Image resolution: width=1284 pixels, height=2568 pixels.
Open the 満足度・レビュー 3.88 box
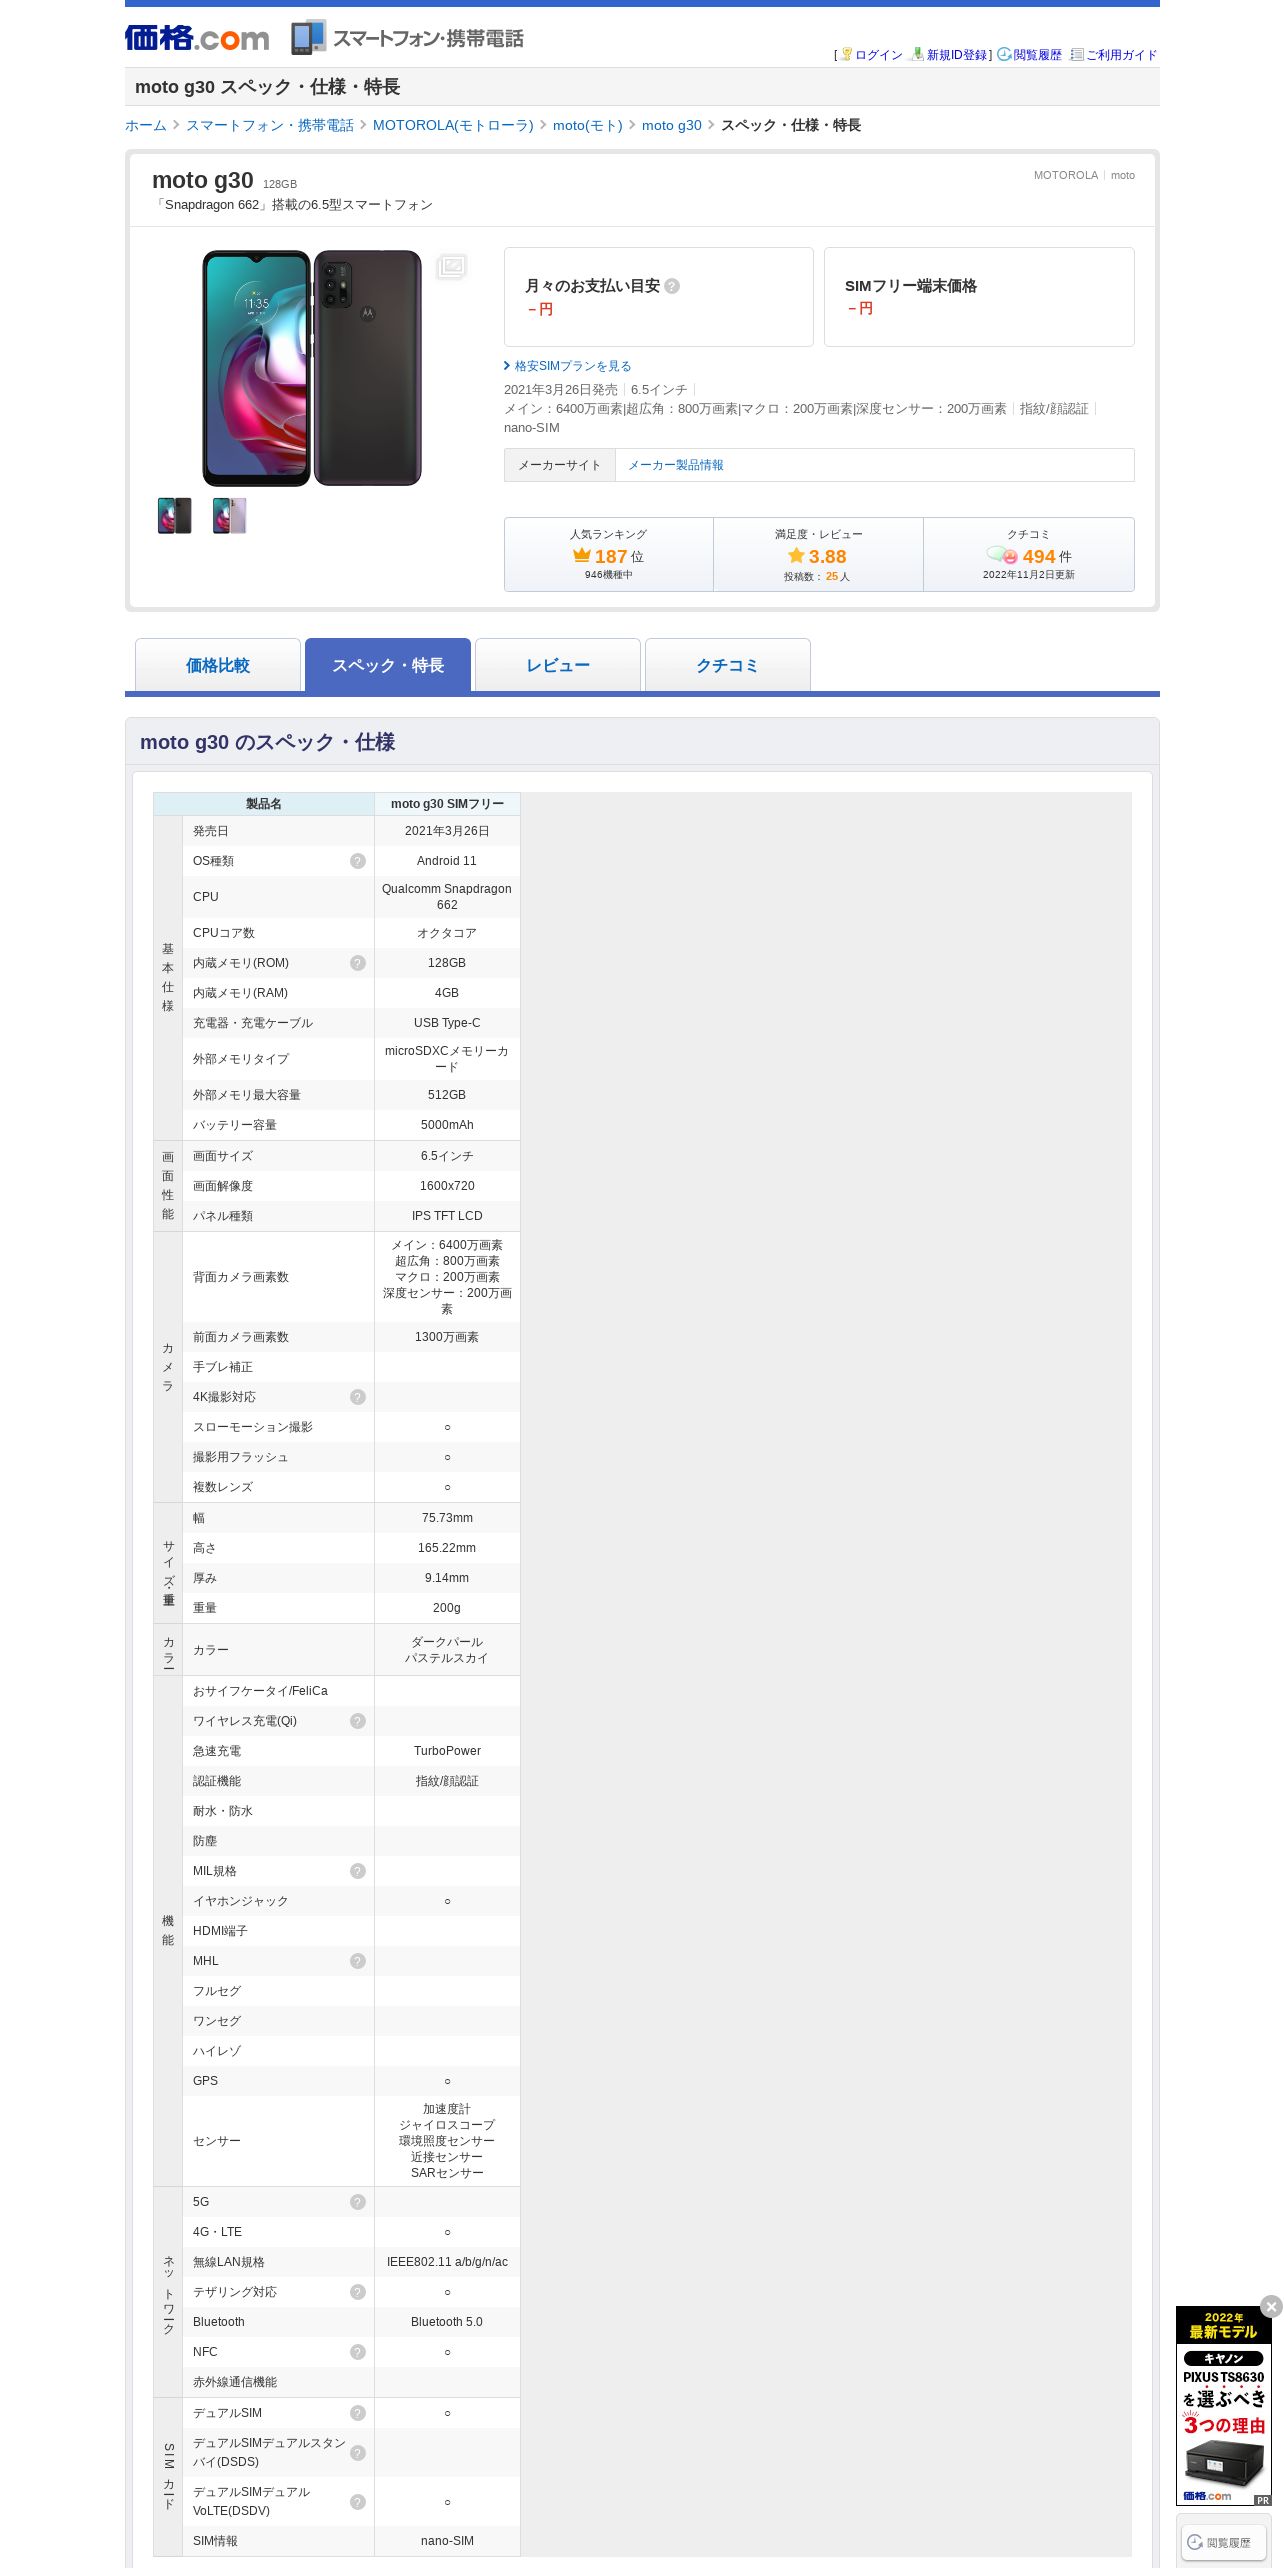point(818,554)
